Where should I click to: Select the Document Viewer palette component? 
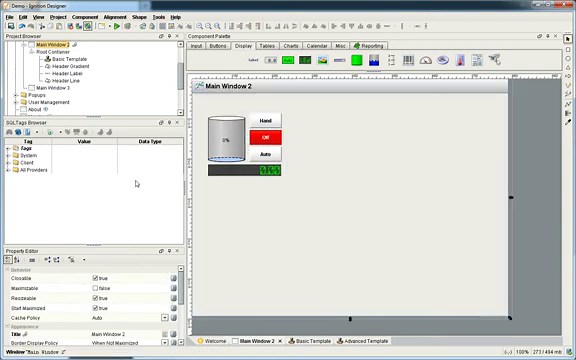click(x=477, y=60)
